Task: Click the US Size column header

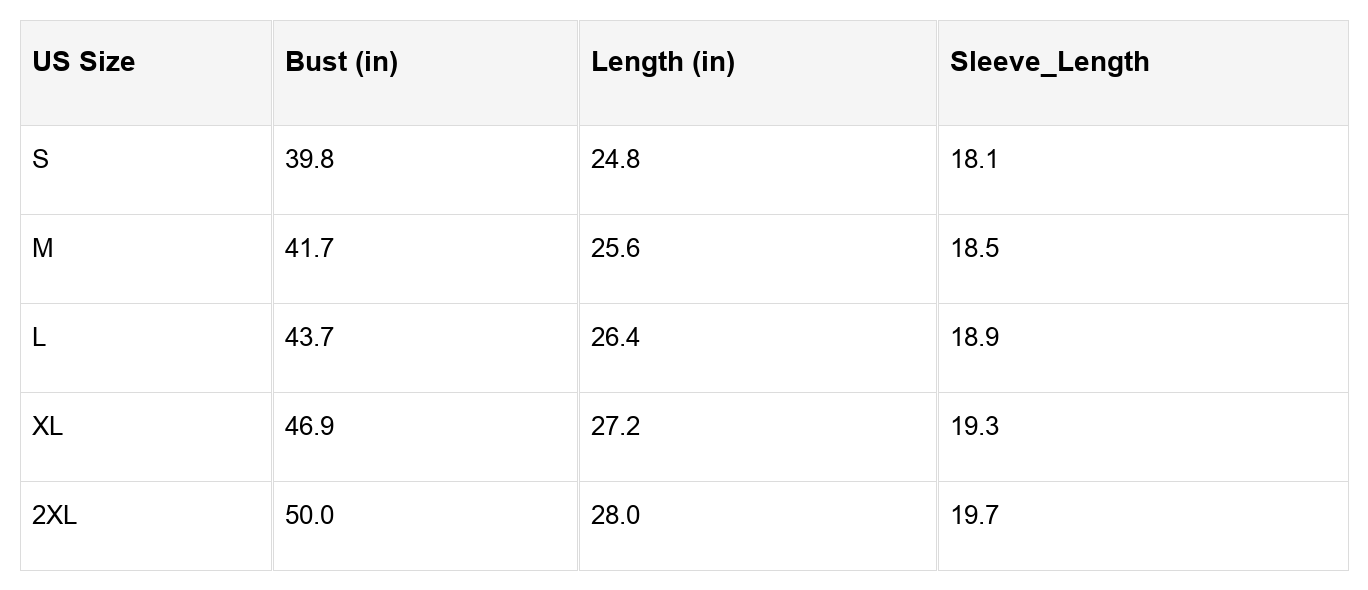Action: pos(83,62)
